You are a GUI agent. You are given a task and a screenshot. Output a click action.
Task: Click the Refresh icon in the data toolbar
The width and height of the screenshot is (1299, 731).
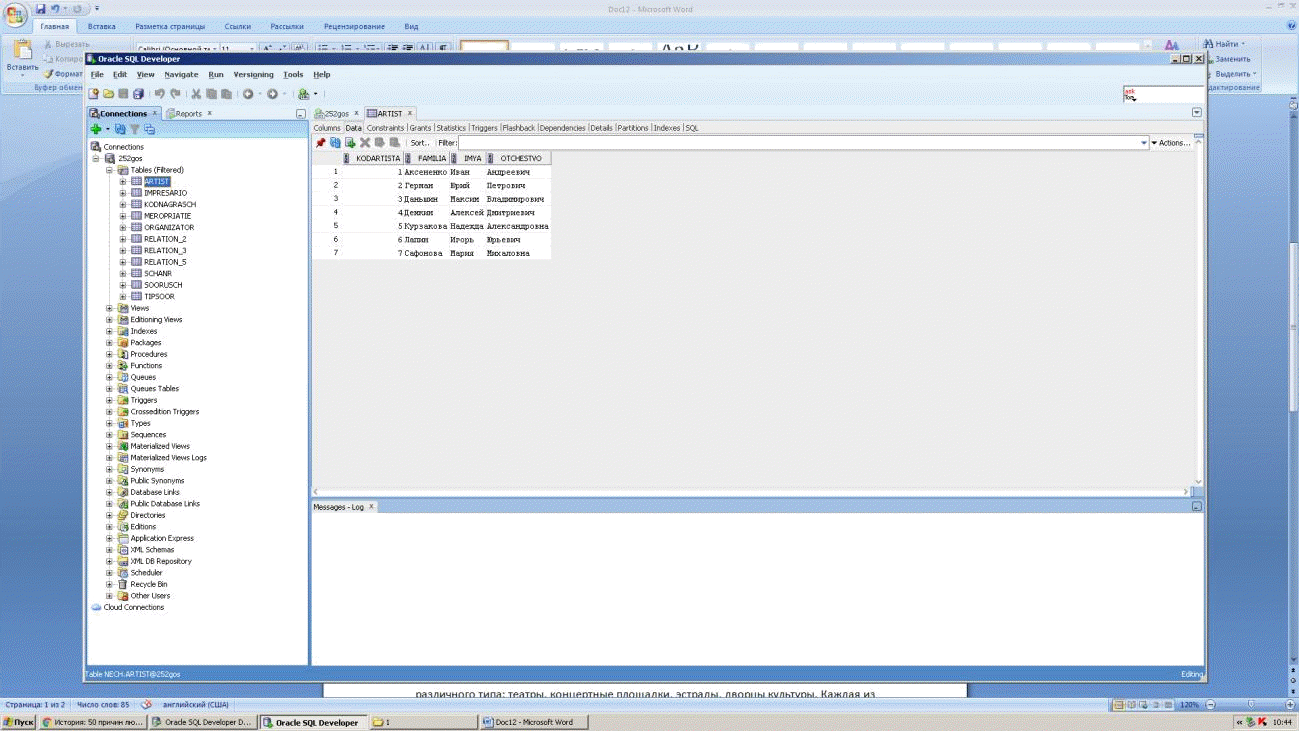[x=336, y=143]
